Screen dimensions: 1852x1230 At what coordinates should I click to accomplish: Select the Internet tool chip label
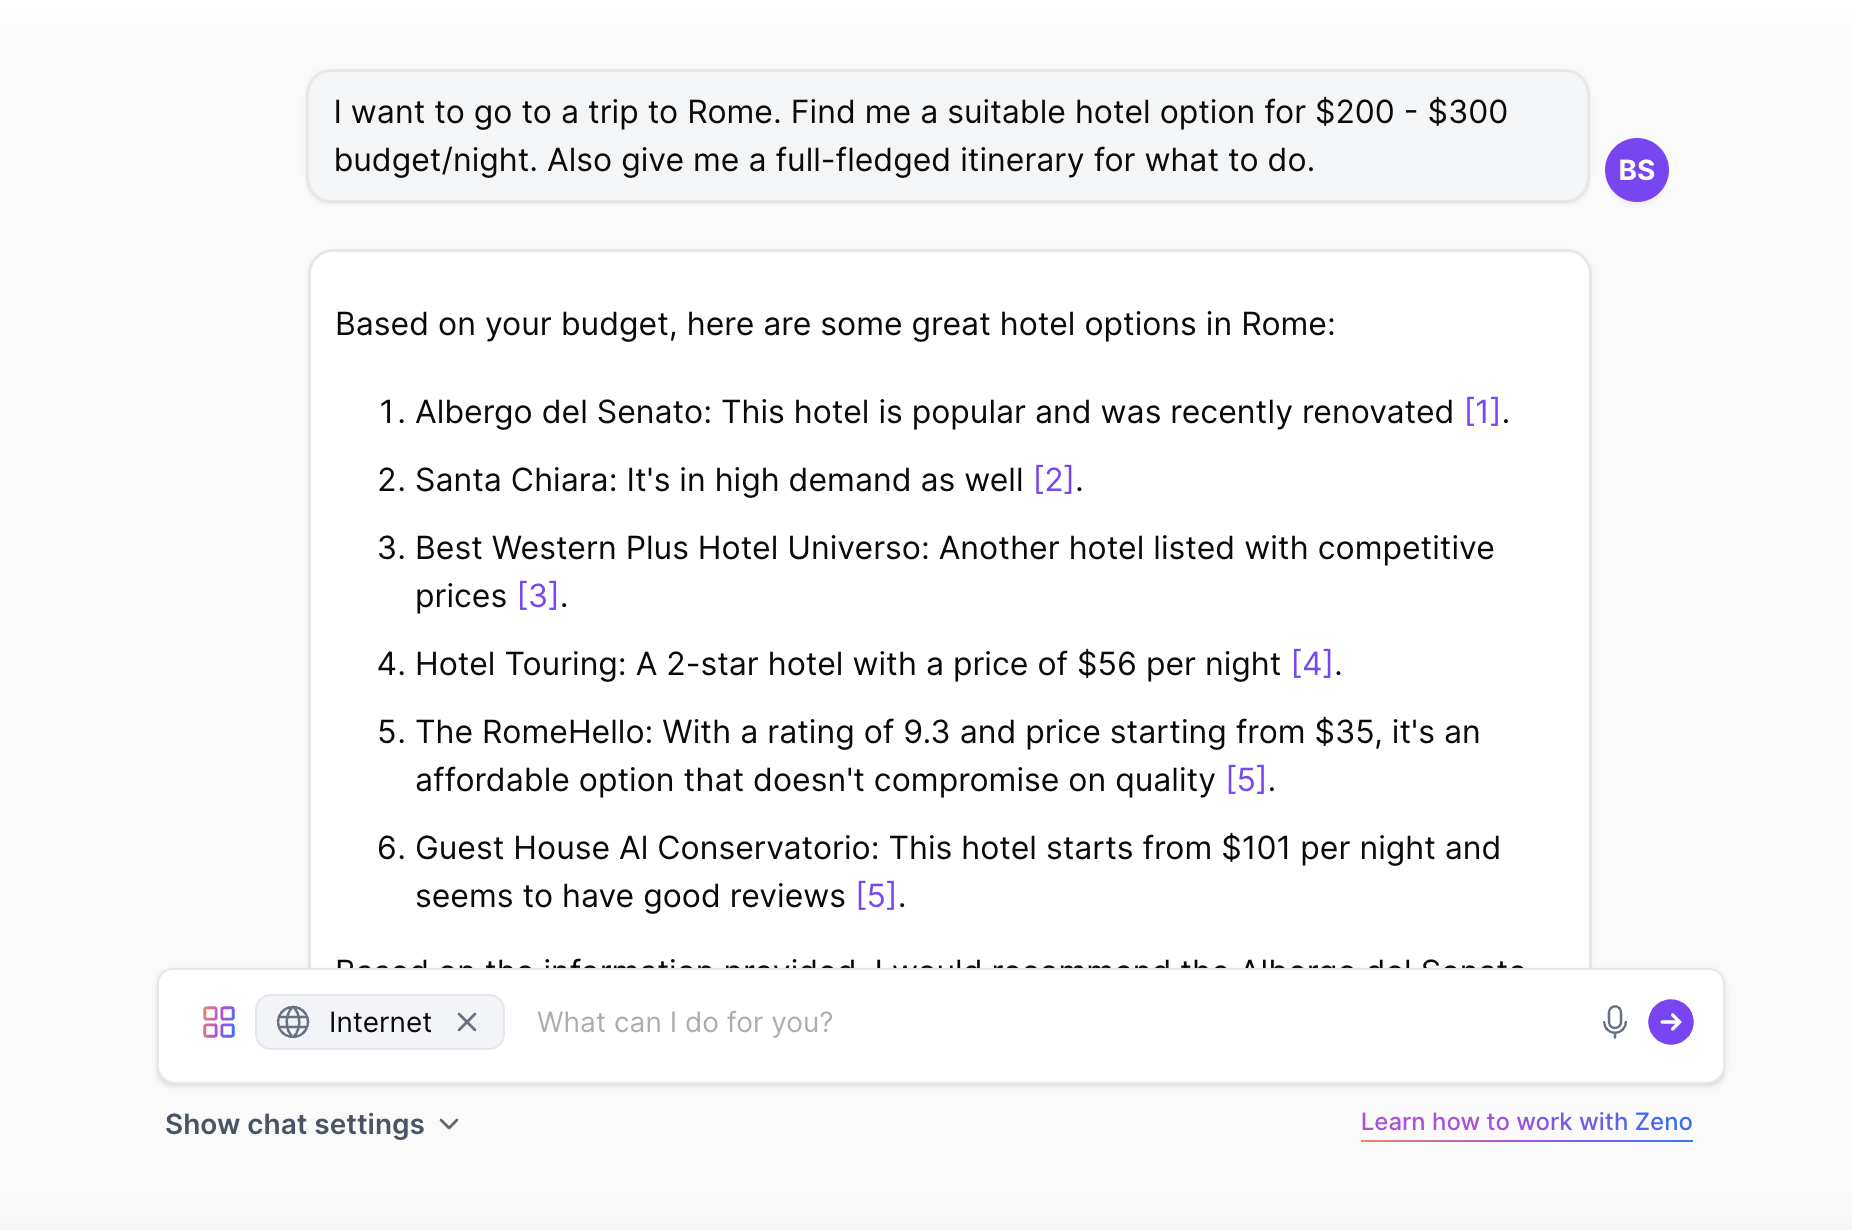tap(380, 1022)
